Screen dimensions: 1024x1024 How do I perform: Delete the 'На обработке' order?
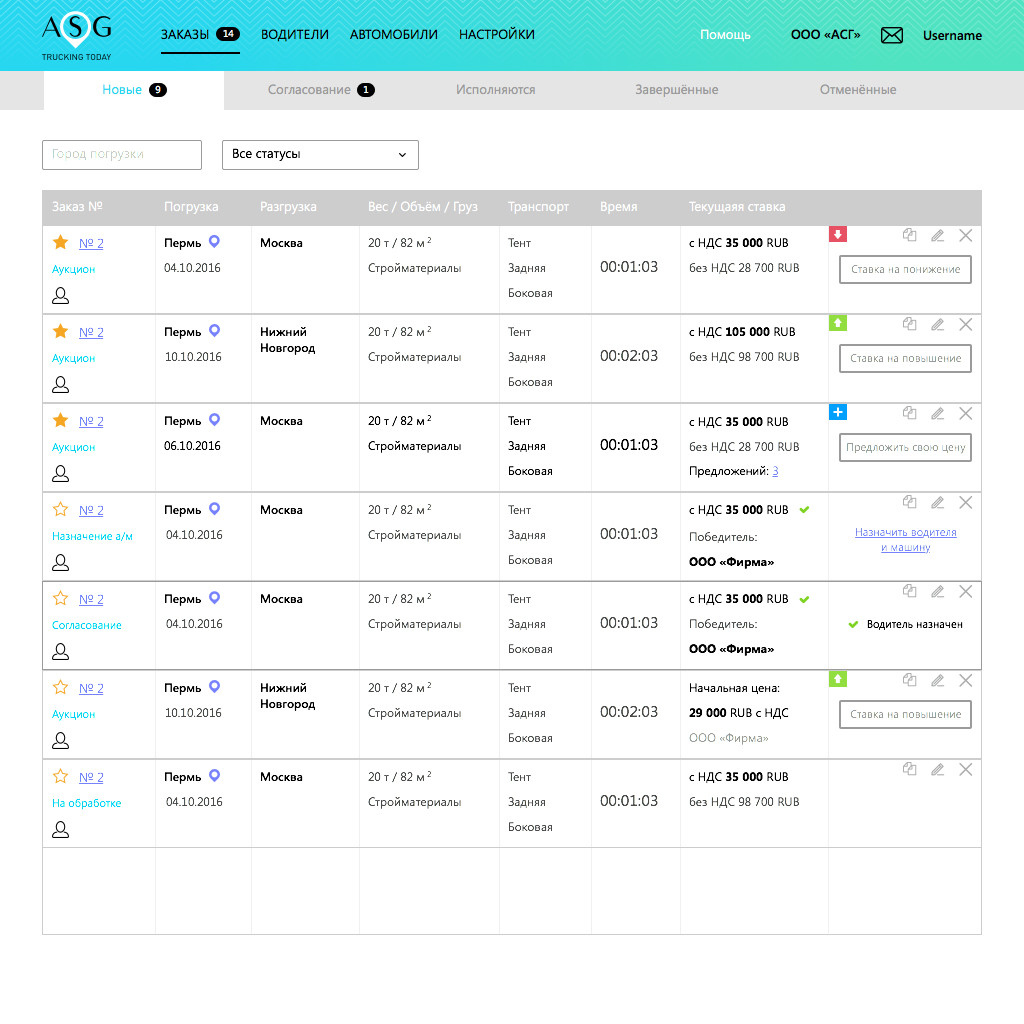coord(966,769)
